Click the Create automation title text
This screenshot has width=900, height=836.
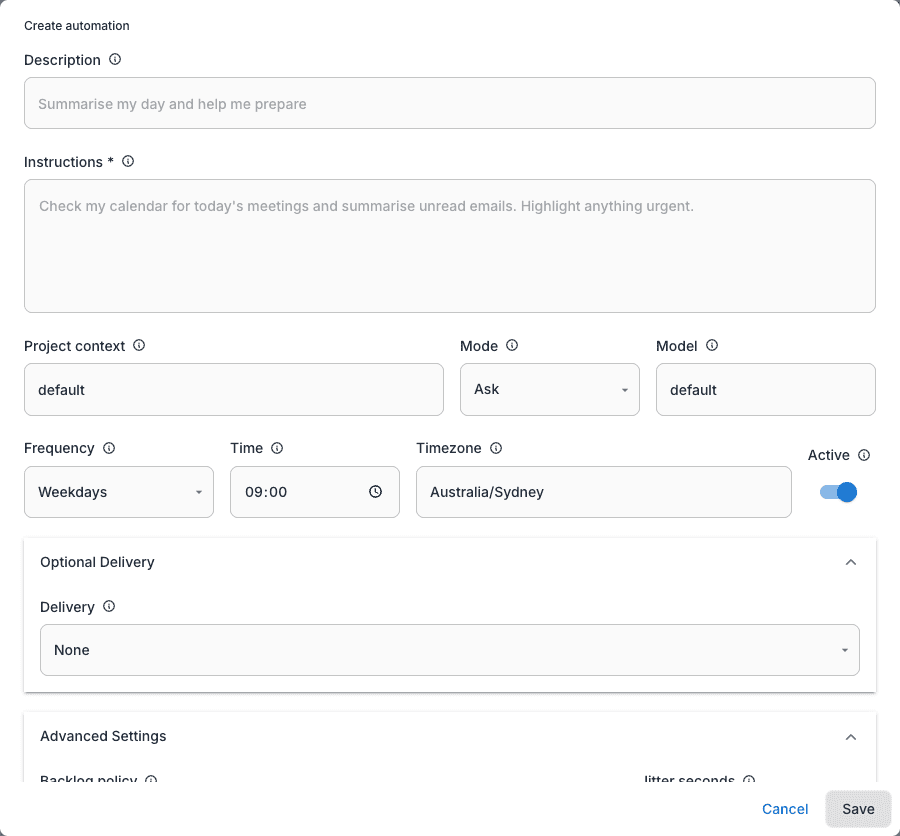pos(77,26)
